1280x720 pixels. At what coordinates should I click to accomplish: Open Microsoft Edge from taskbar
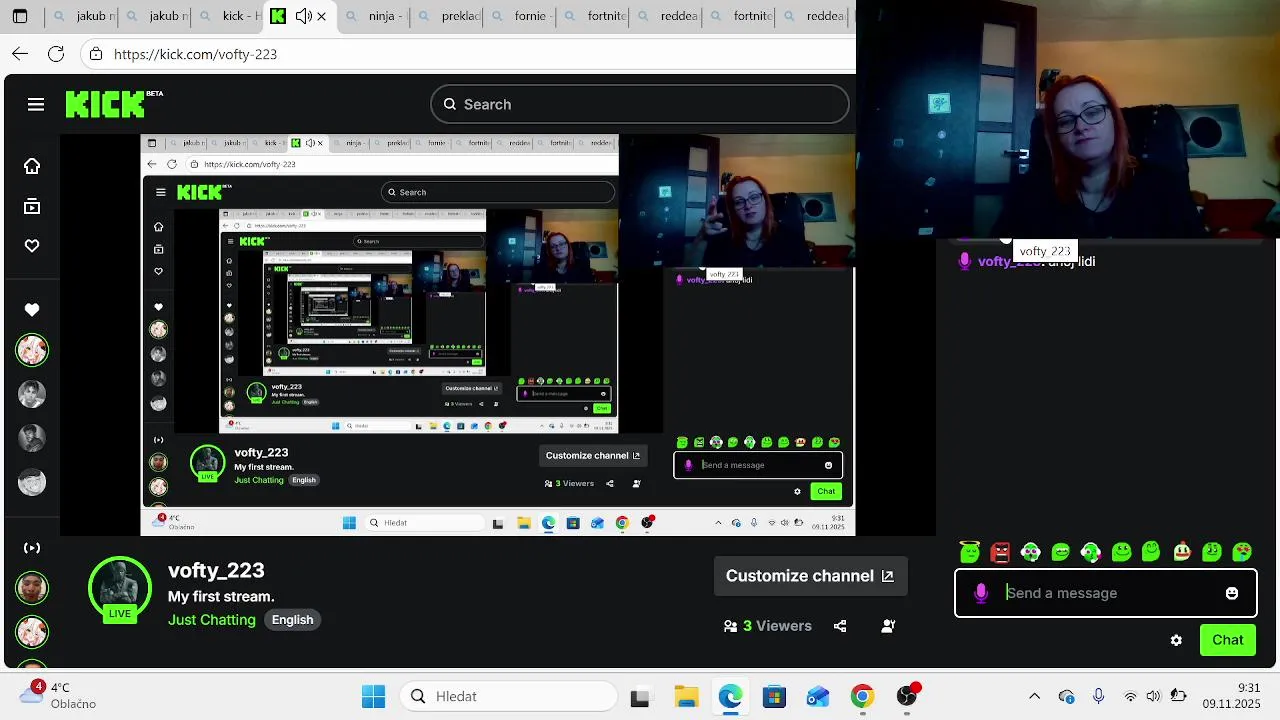730,696
